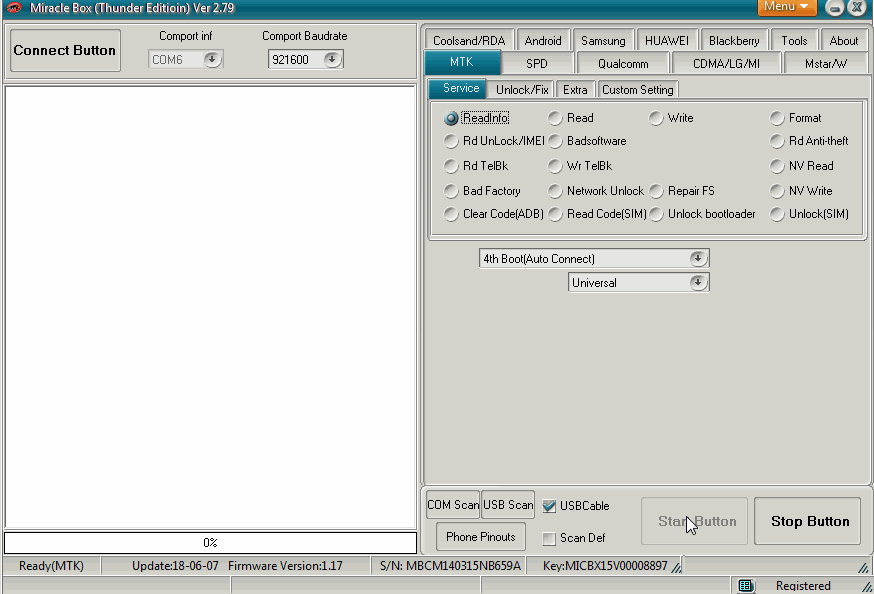Click inside the white log output area

[210, 306]
